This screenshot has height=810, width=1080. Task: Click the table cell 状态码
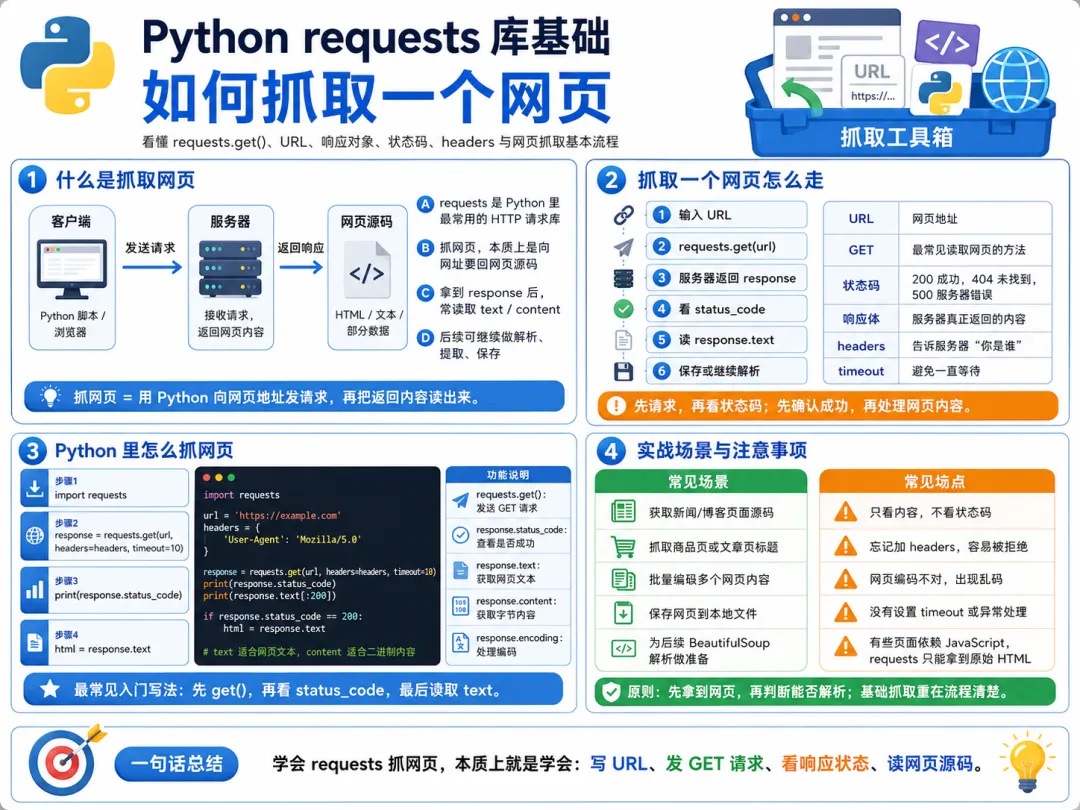click(861, 285)
